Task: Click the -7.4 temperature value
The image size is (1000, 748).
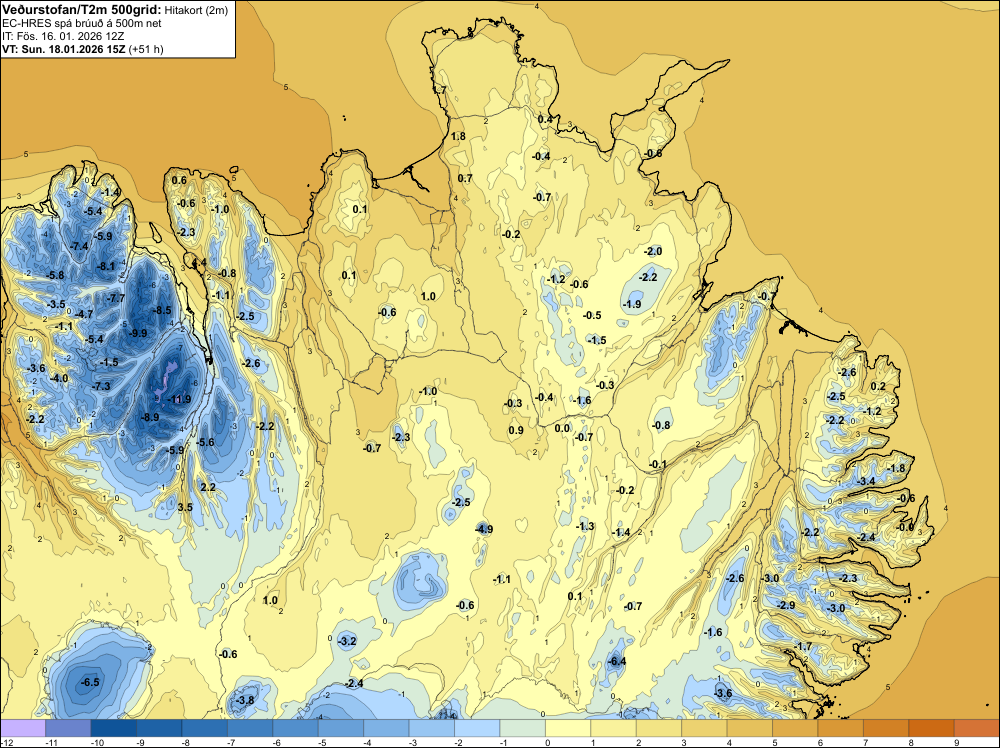Action: [80, 247]
